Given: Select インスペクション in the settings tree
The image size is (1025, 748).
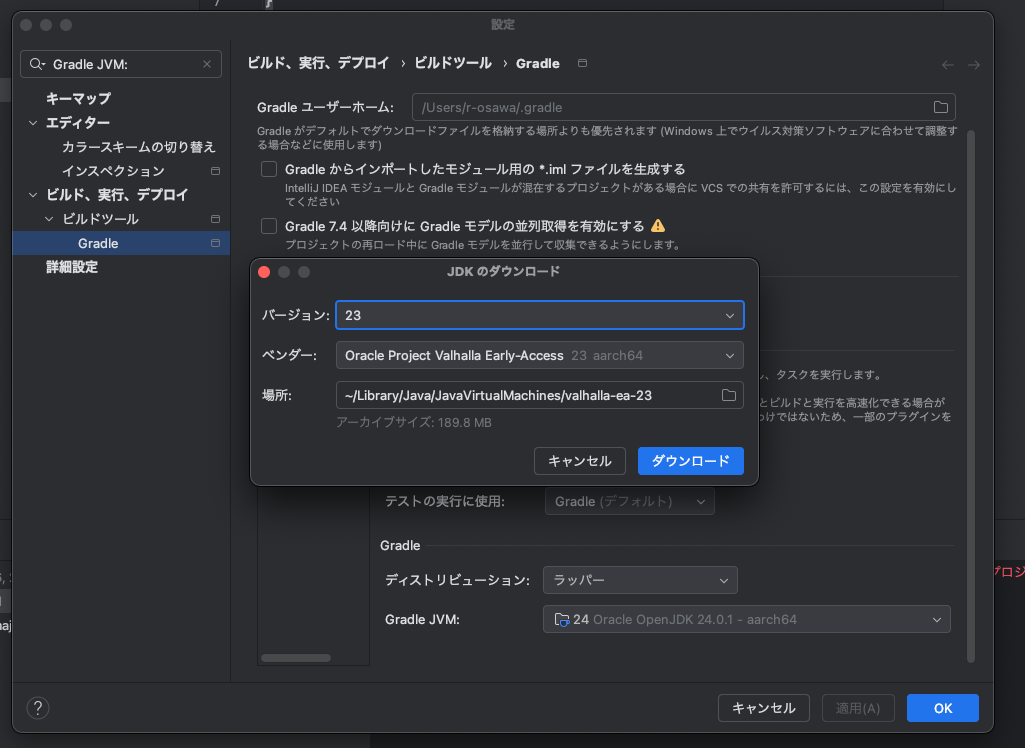Looking at the screenshot, I should pos(113,171).
